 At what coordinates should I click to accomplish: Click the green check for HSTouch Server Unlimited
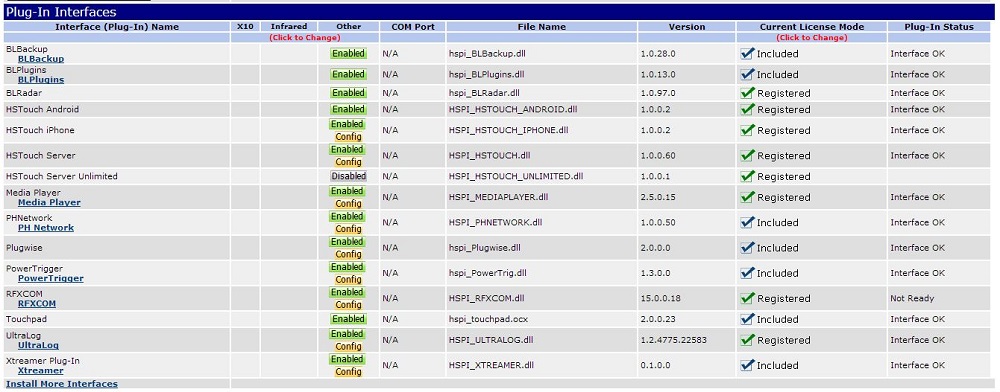point(747,177)
